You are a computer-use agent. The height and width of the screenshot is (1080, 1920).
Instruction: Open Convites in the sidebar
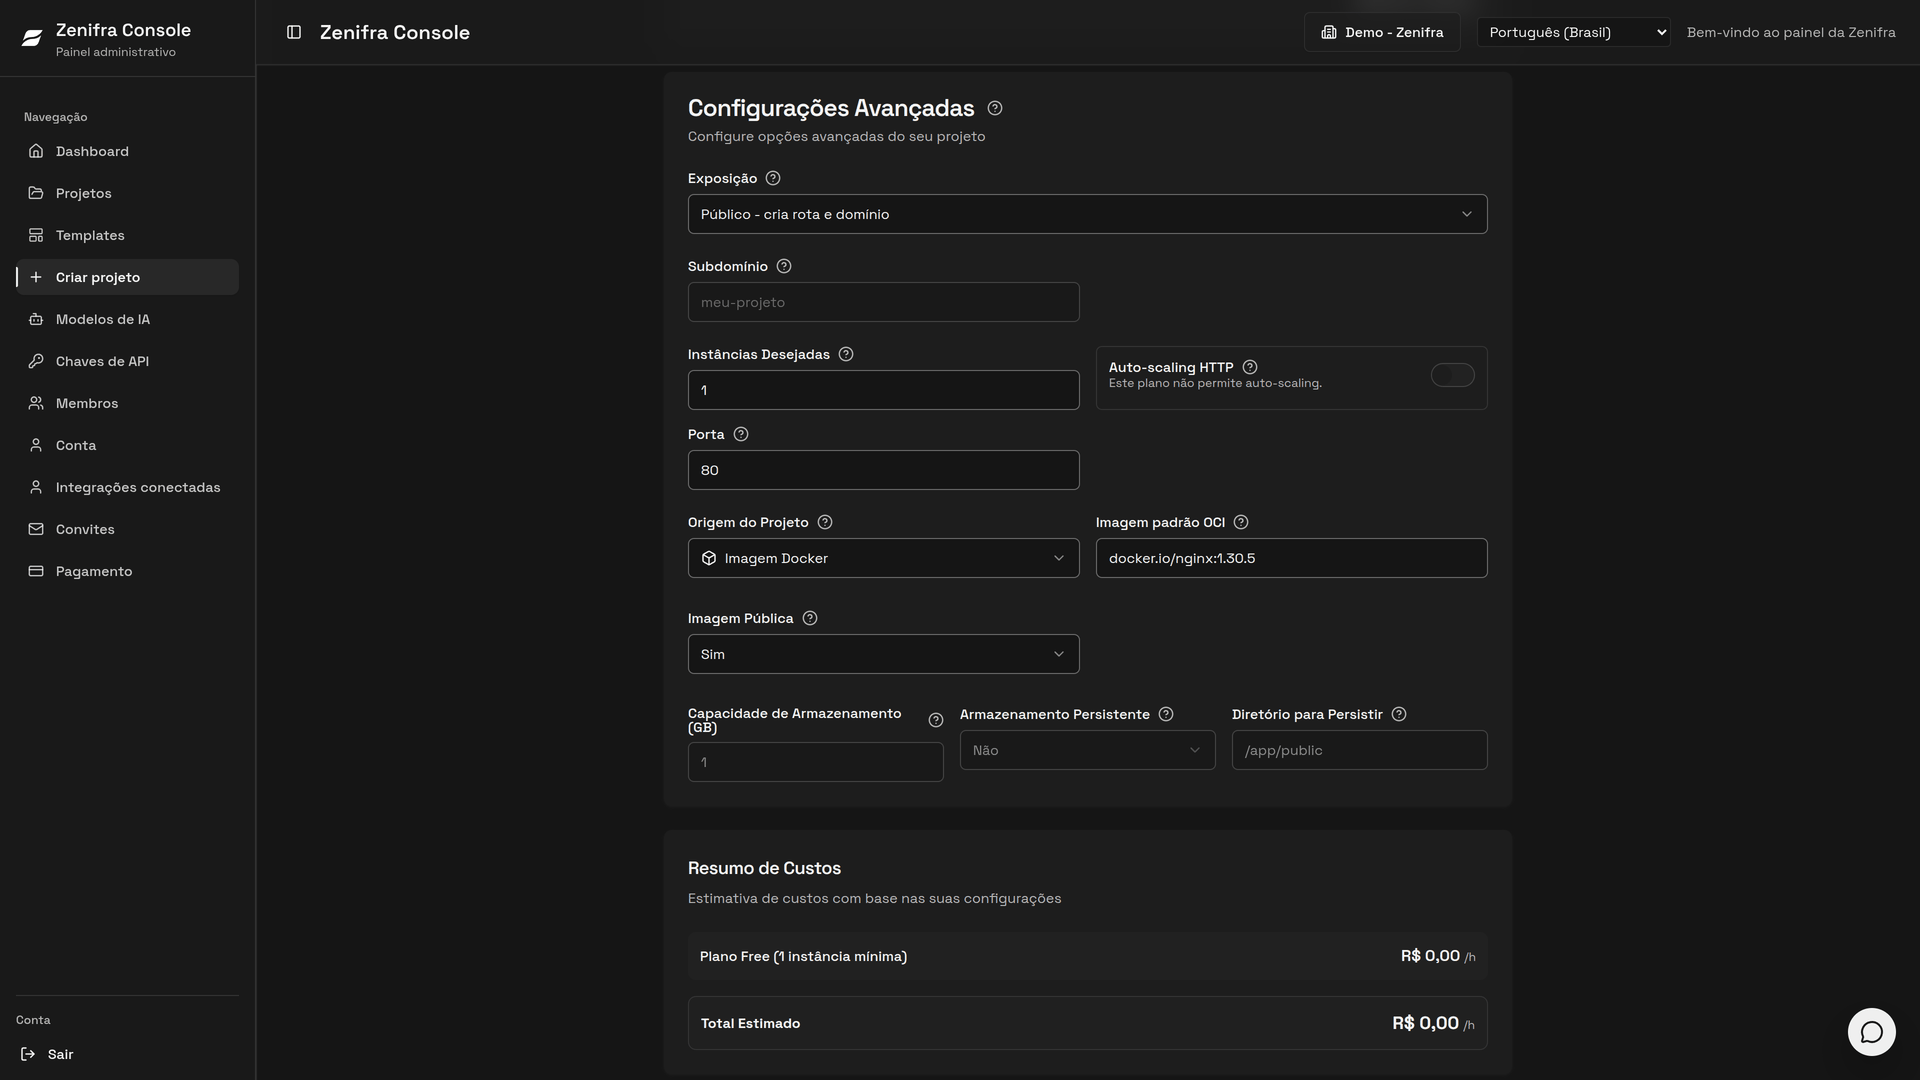(x=127, y=529)
